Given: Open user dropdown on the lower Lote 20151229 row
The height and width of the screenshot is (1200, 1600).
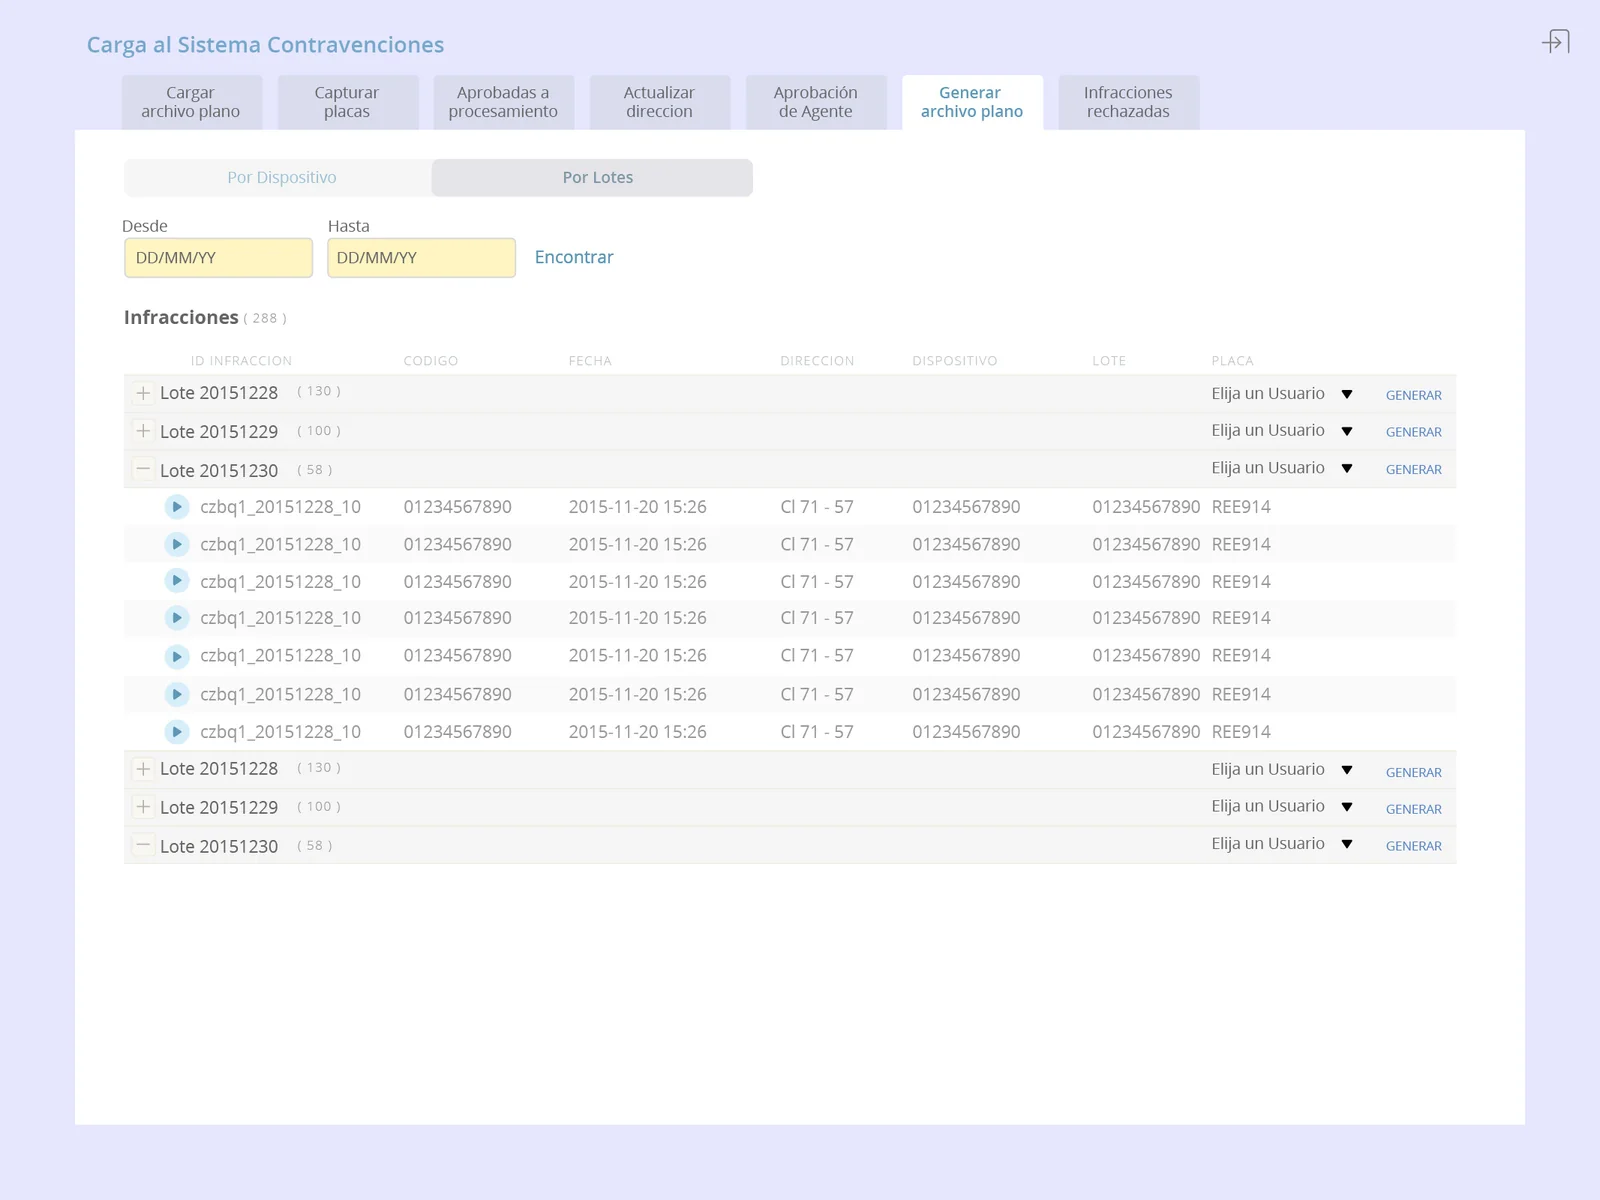Looking at the screenshot, I should 1282,807.
